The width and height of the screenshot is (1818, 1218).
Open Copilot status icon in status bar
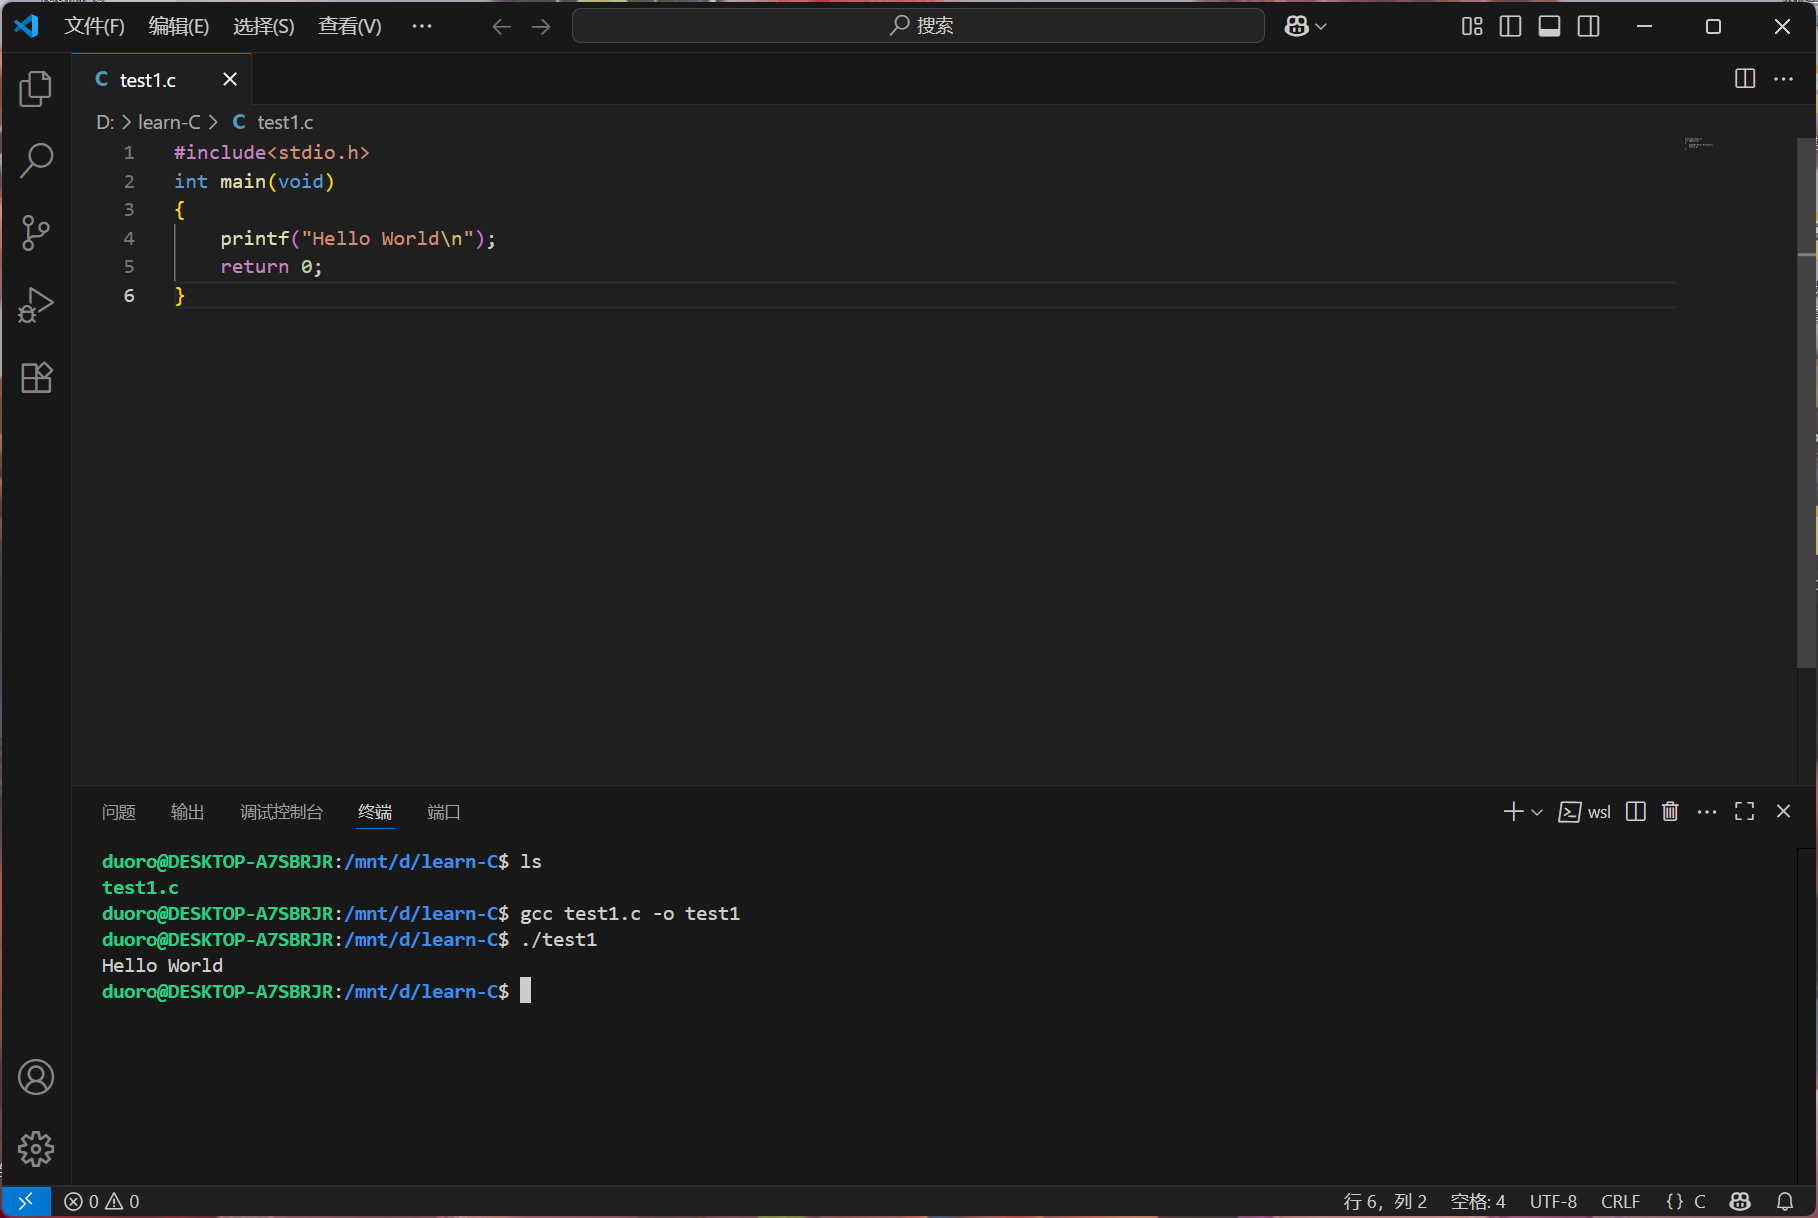[1741, 1201]
